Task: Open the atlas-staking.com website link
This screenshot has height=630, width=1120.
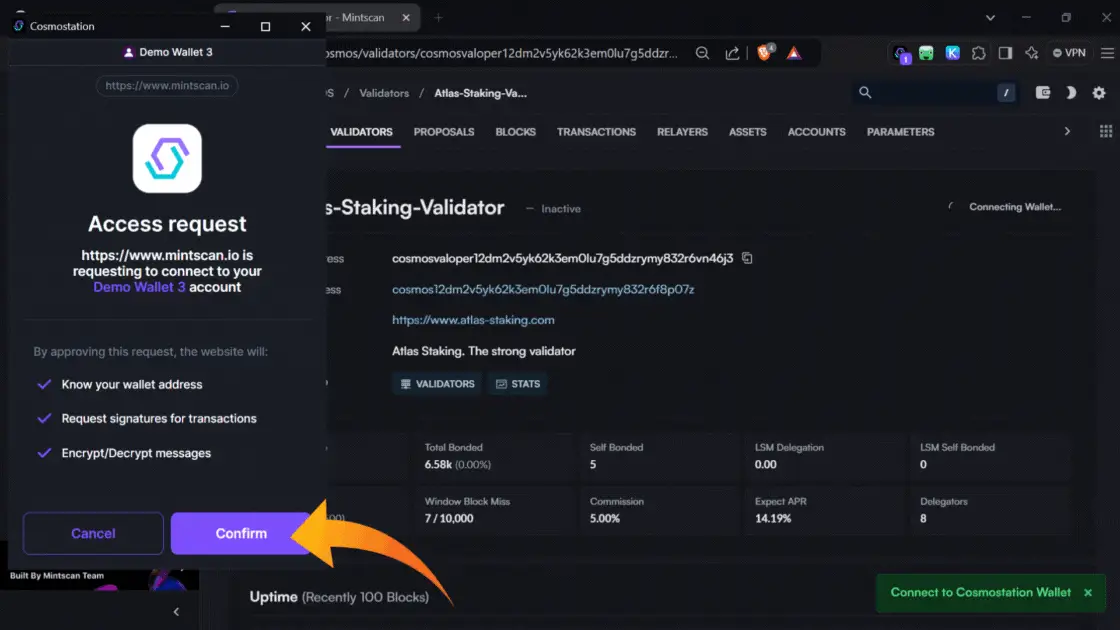Action: coord(473,320)
